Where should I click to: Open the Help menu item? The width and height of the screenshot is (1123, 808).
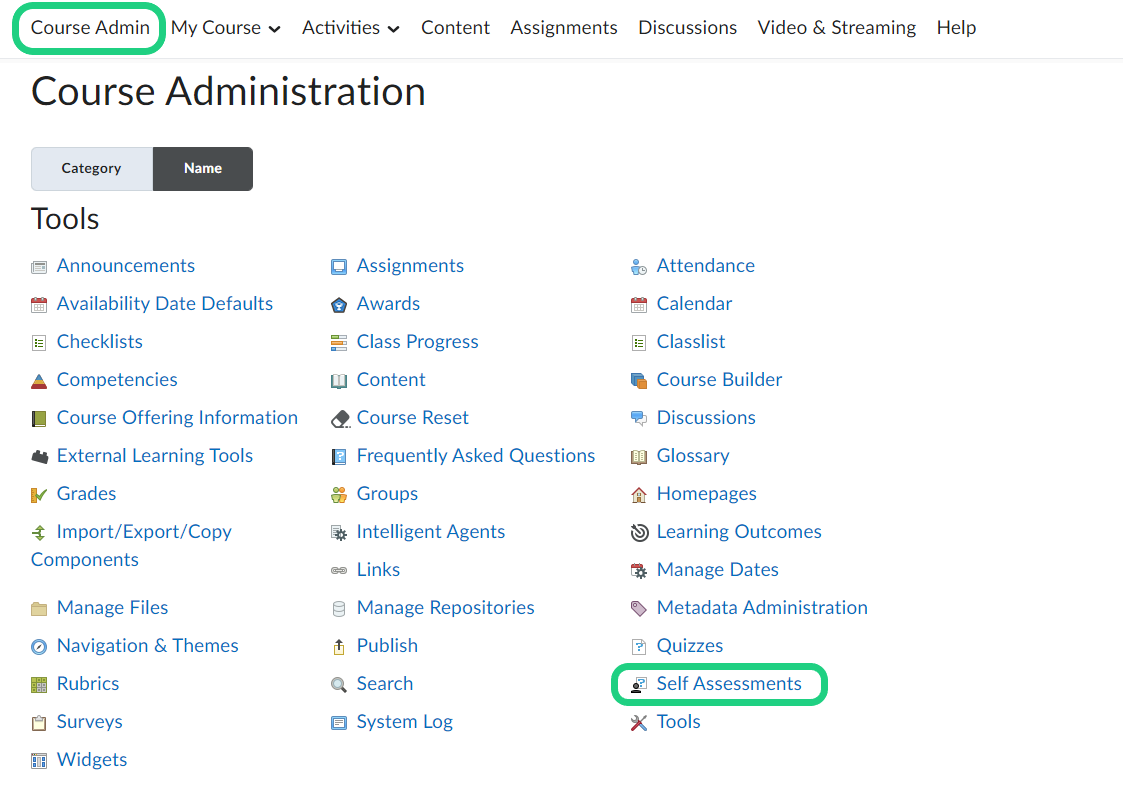956,28
